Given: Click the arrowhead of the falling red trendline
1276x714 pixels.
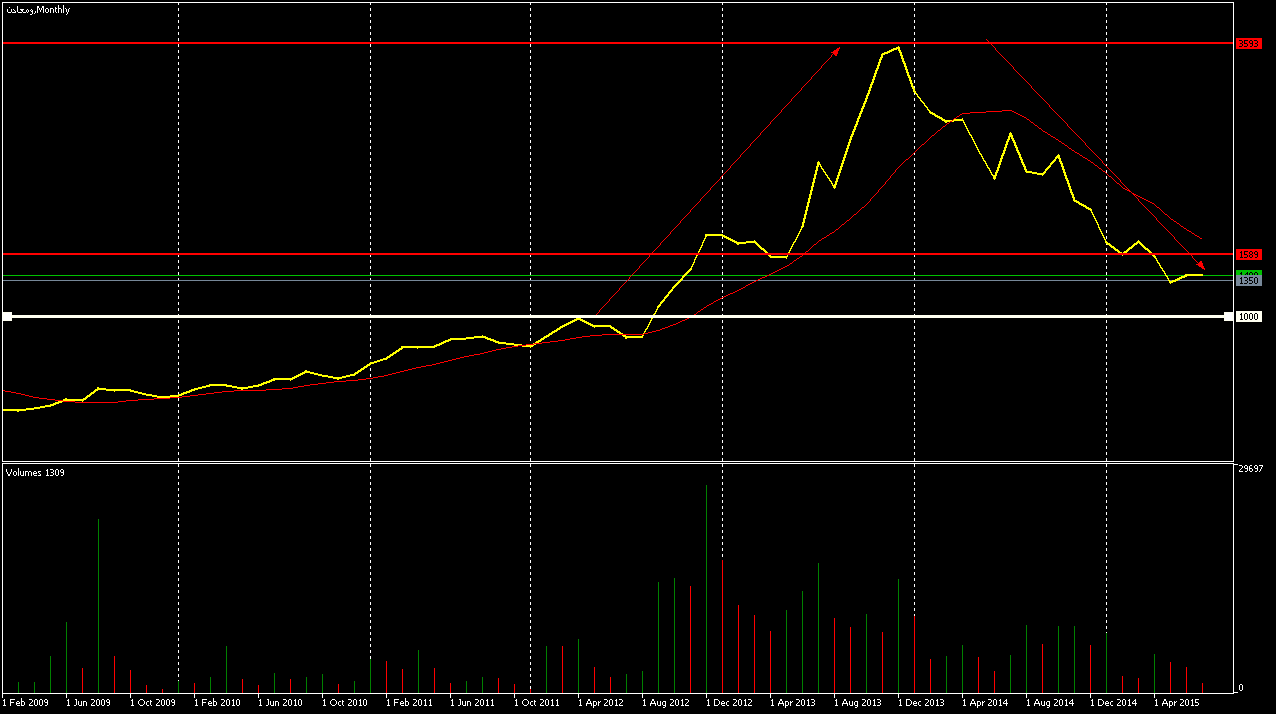Looking at the screenshot, I should tap(1201, 266).
